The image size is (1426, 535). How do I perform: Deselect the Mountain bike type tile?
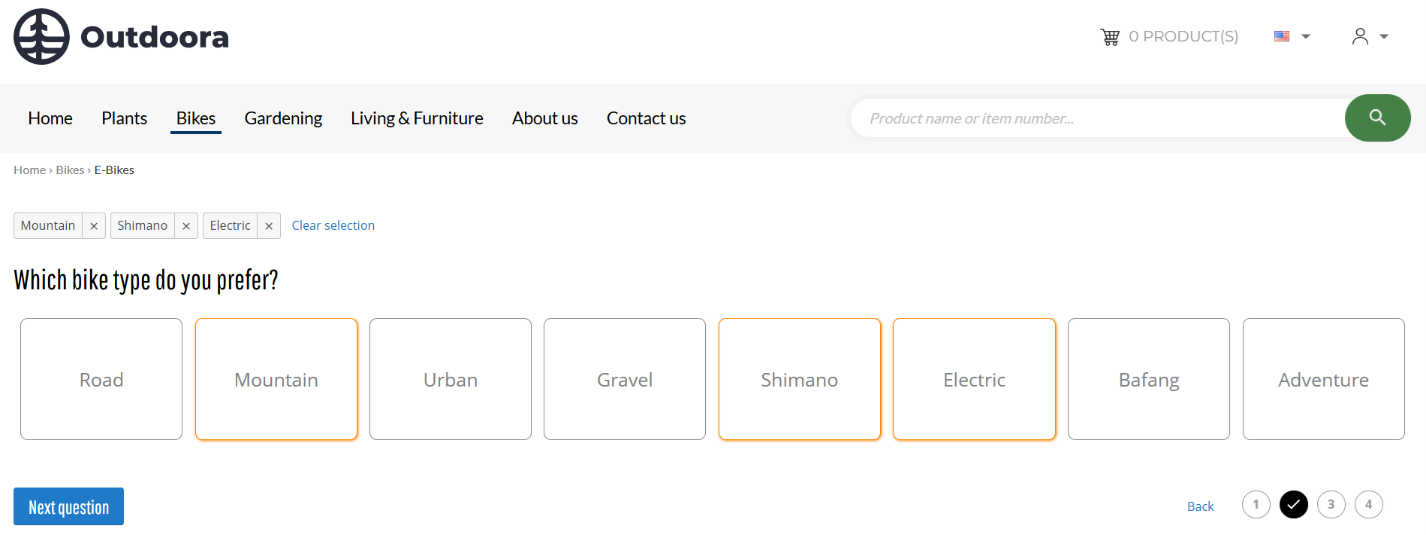point(276,379)
